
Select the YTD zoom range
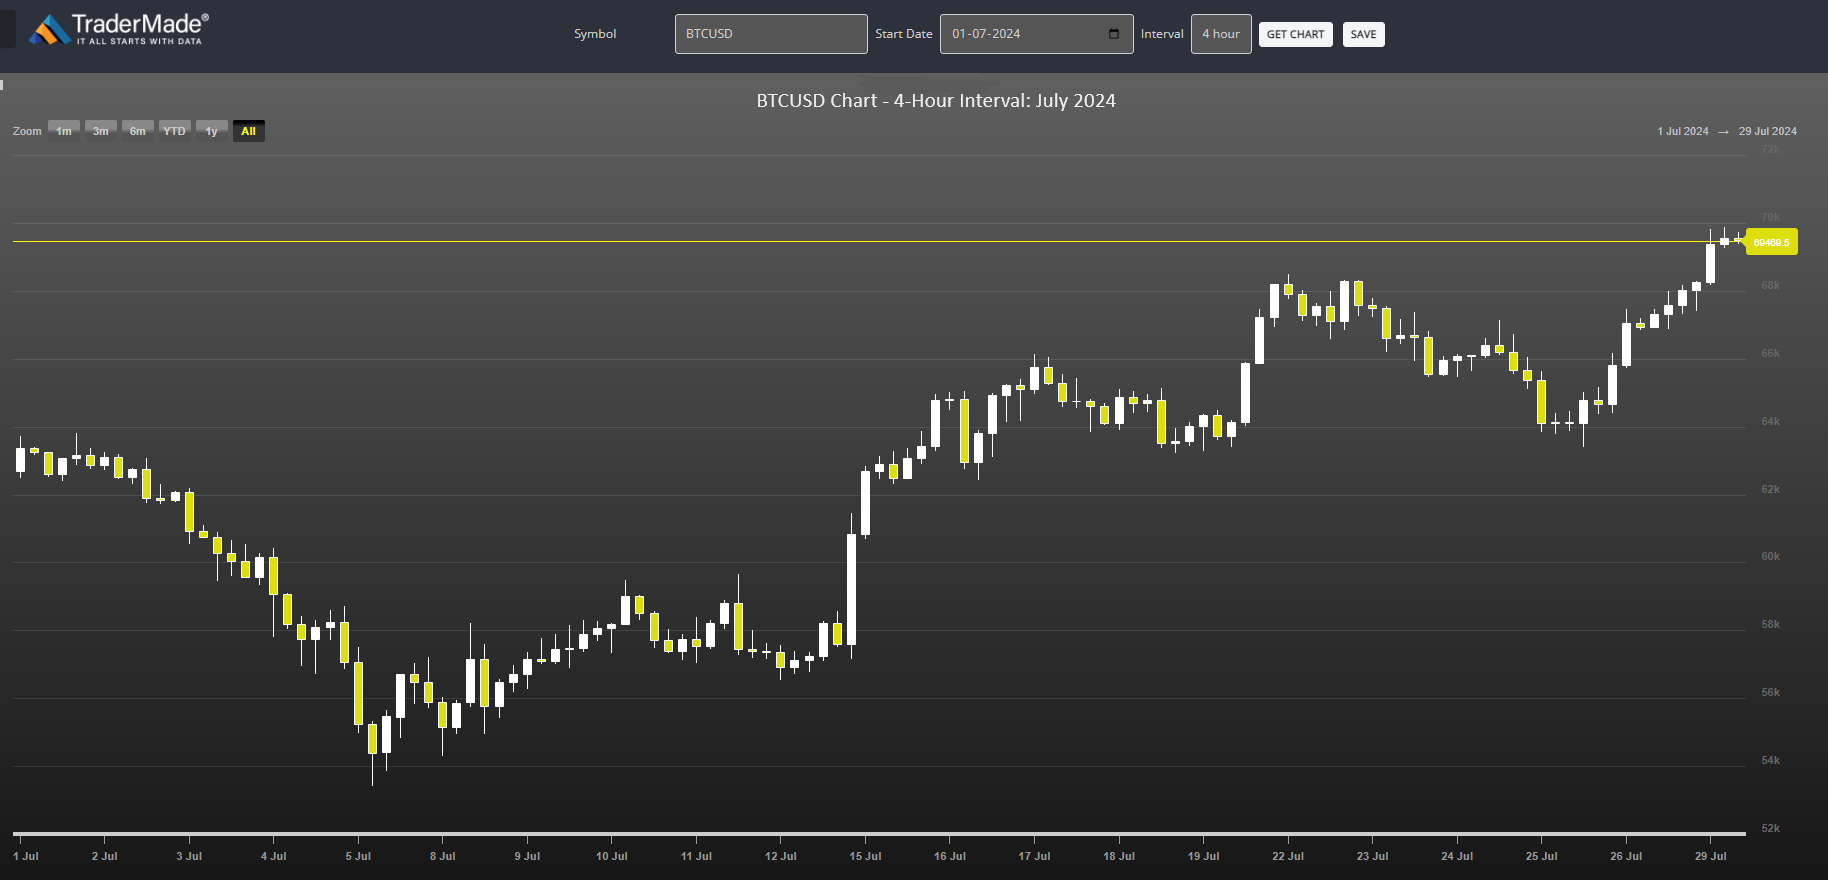pos(175,131)
